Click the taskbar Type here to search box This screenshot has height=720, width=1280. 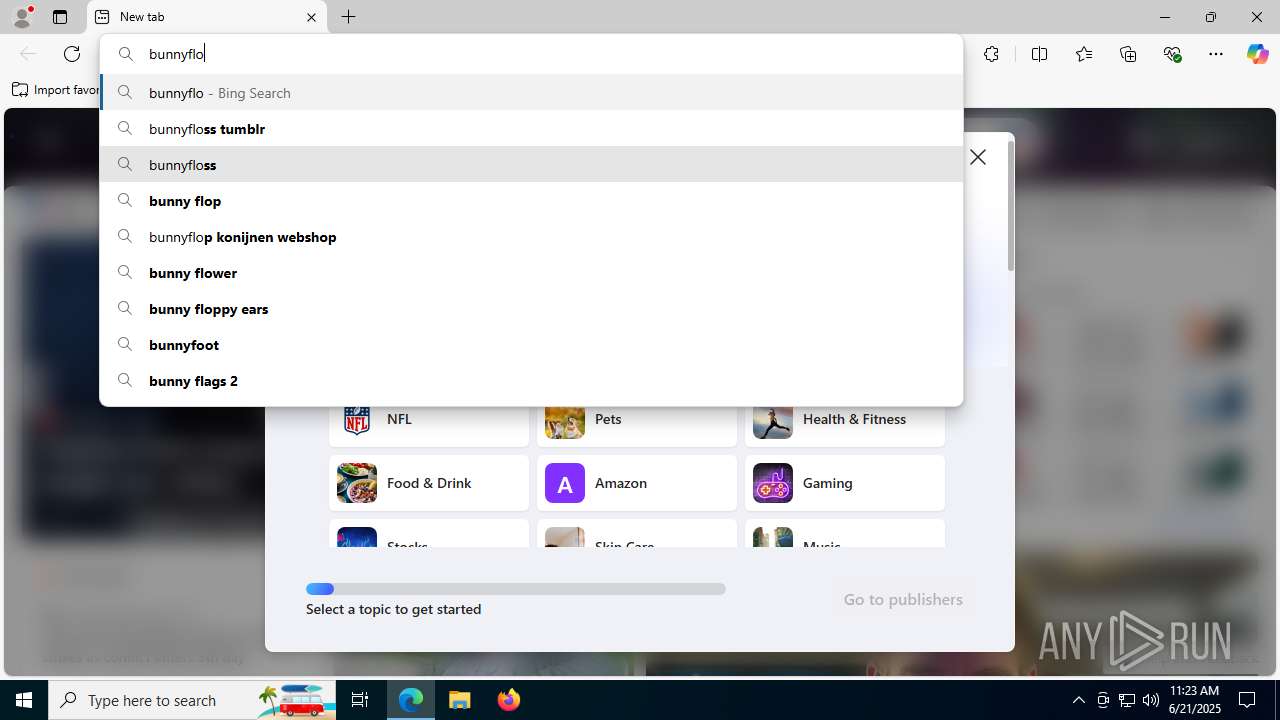point(192,700)
